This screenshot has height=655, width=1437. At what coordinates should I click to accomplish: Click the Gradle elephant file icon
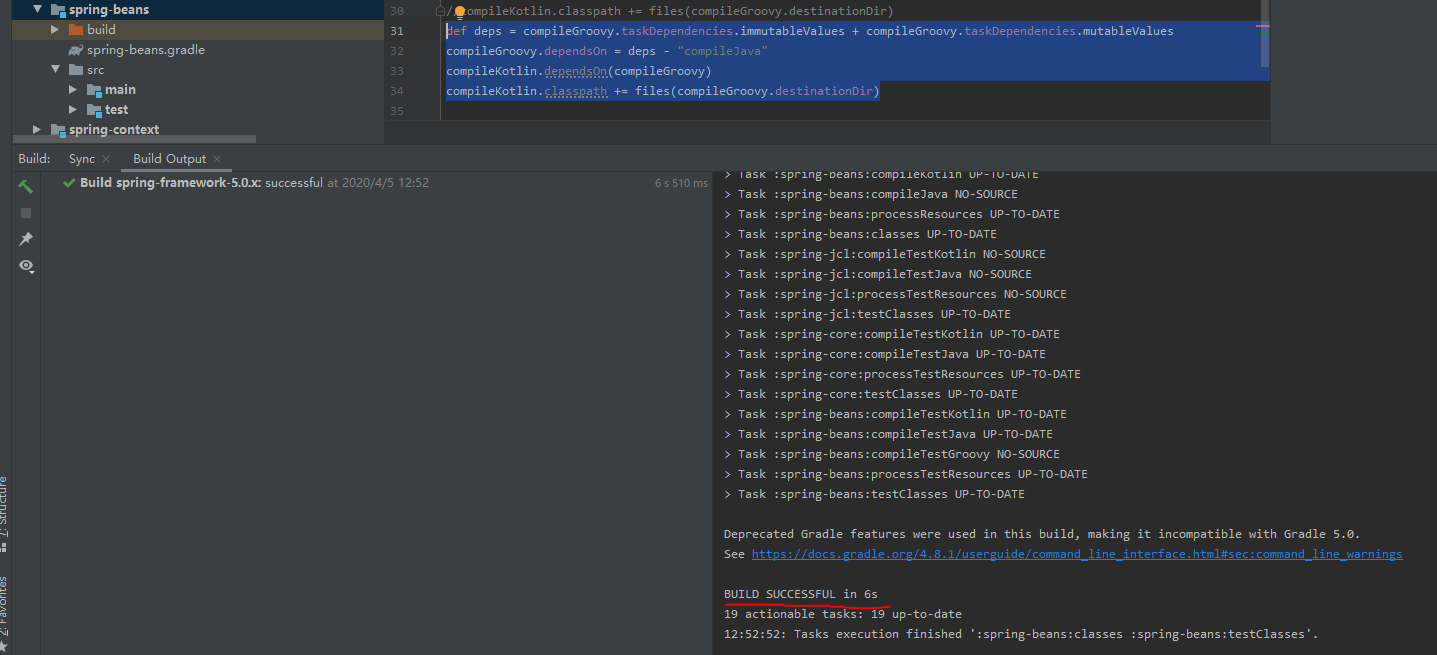coord(76,50)
